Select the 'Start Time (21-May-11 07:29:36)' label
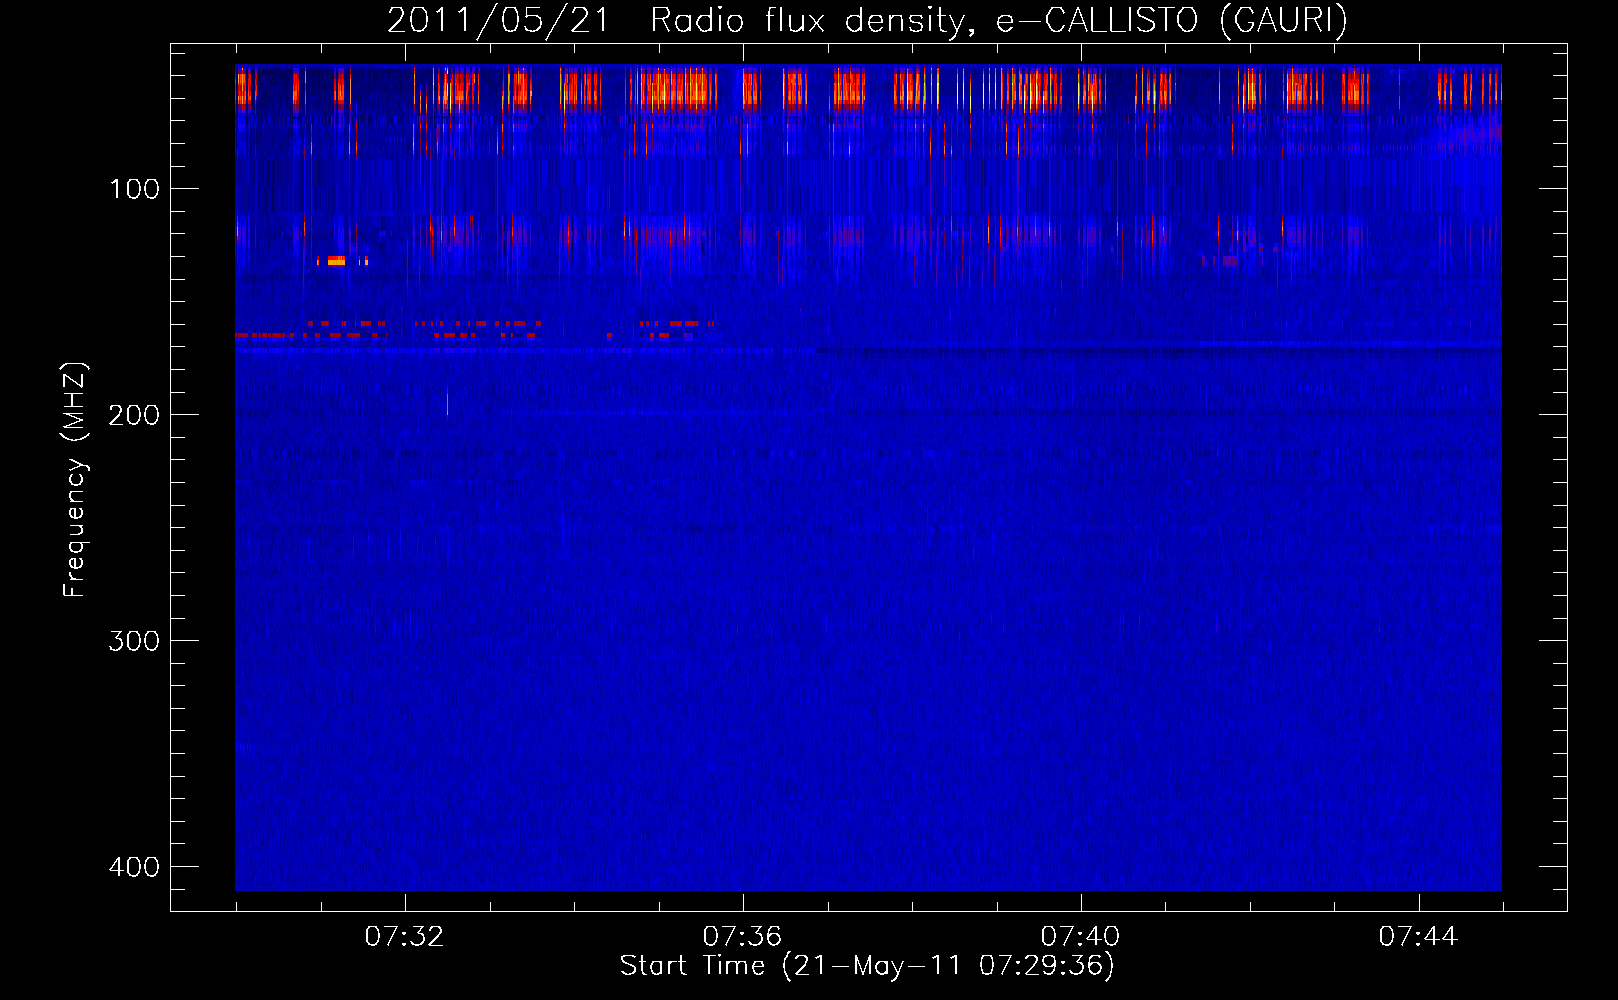1618x1000 pixels. pos(867,966)
